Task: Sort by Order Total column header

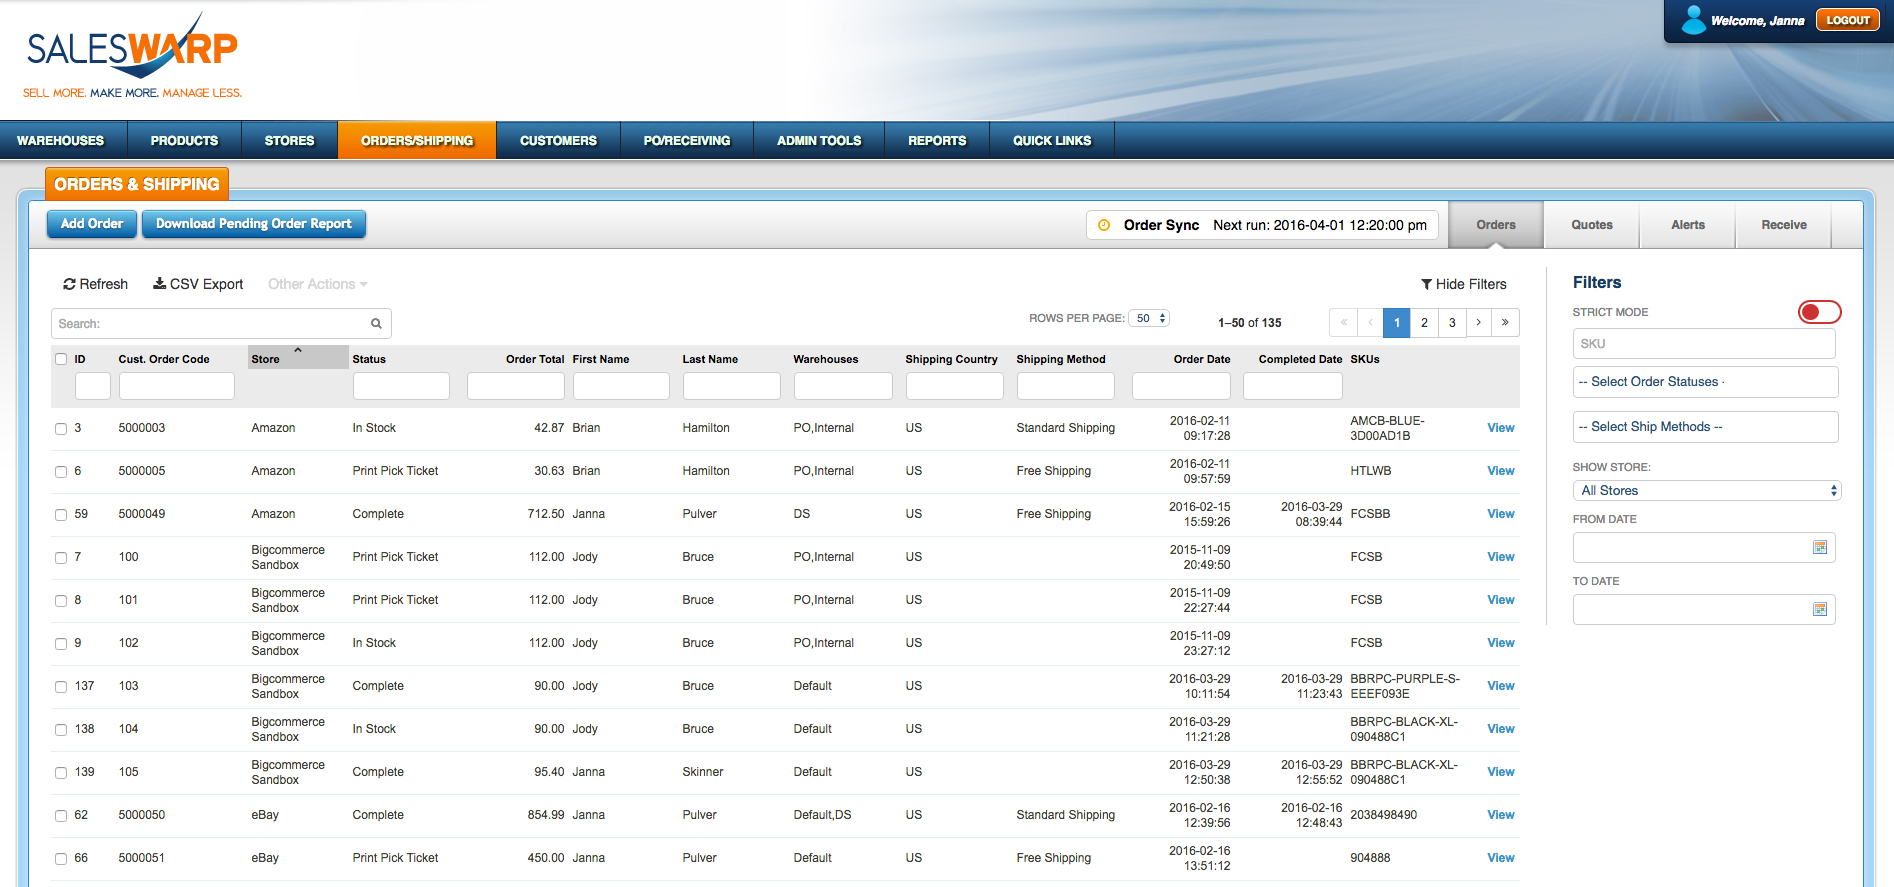Action: (x=535, y=359)
